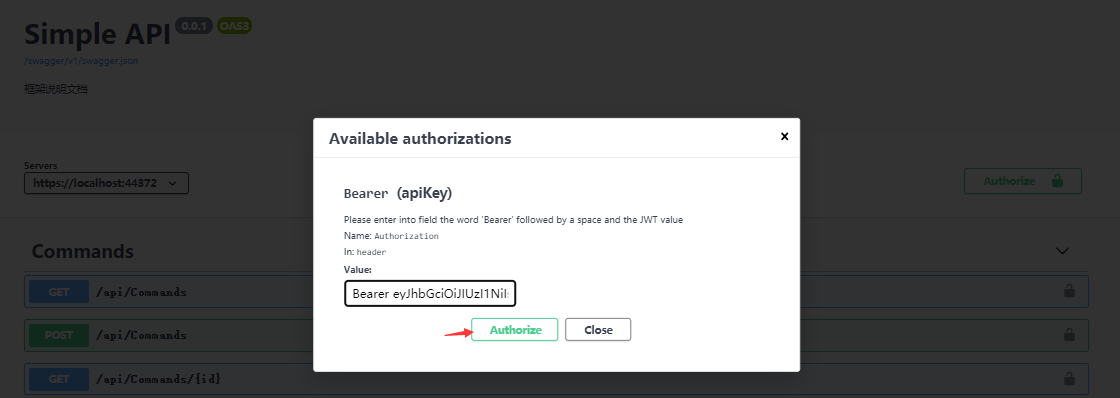Click the lock icon on GET /api/Commands/{id}
Viewport: 1120px width, 398px height.
click(x=1069, y=377)
